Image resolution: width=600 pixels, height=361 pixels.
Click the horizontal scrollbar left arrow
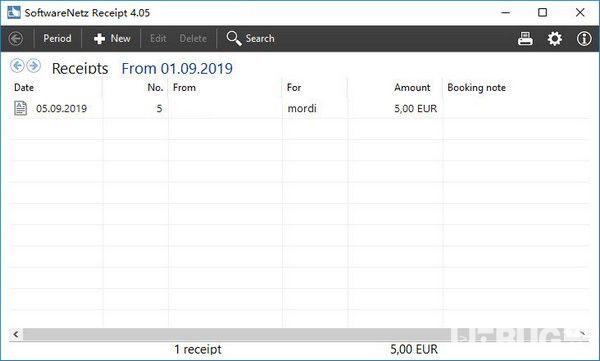(16, 334)
